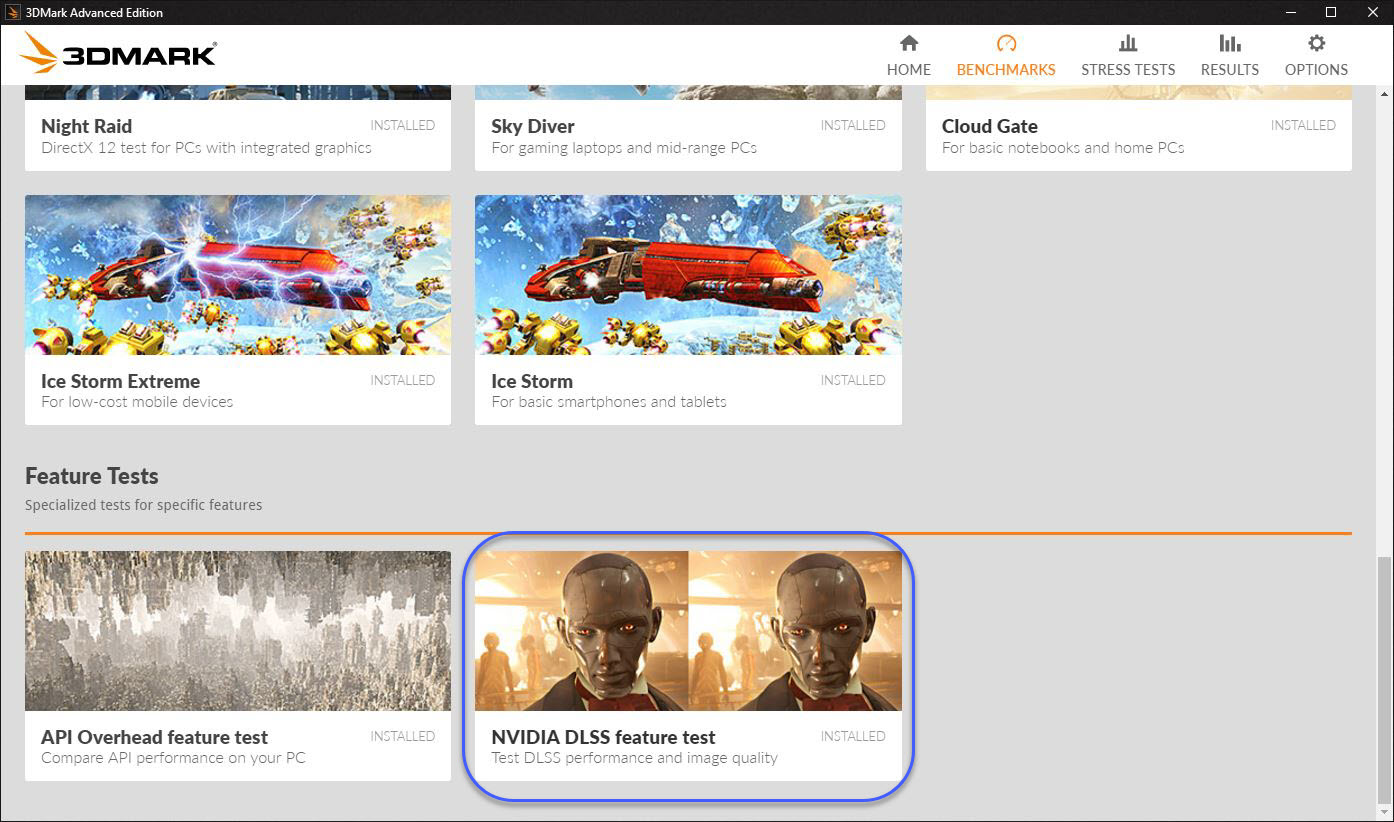Image resolution: width=1394 pixels, height=822 pixels.
Task: Click "Test DLSS performance and image quality" description
Action: click(x=634, y=758)
